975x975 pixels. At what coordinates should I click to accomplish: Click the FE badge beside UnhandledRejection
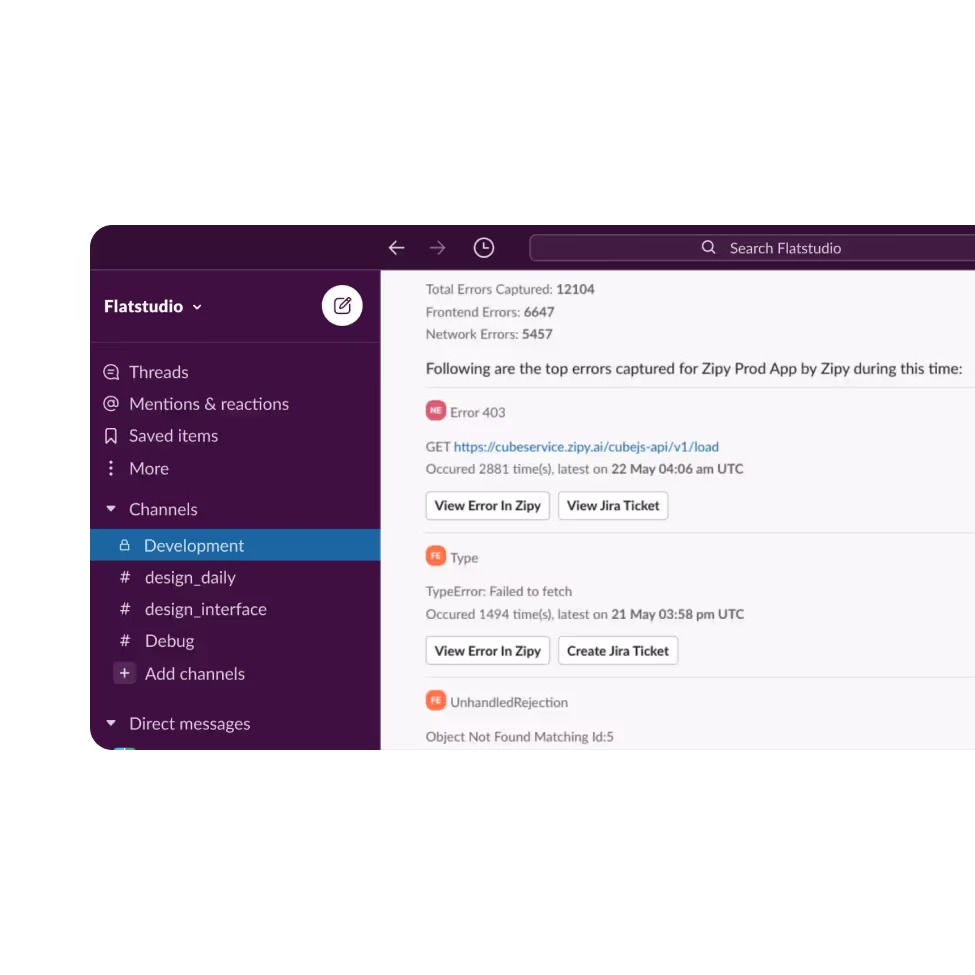tap(435, 701)
